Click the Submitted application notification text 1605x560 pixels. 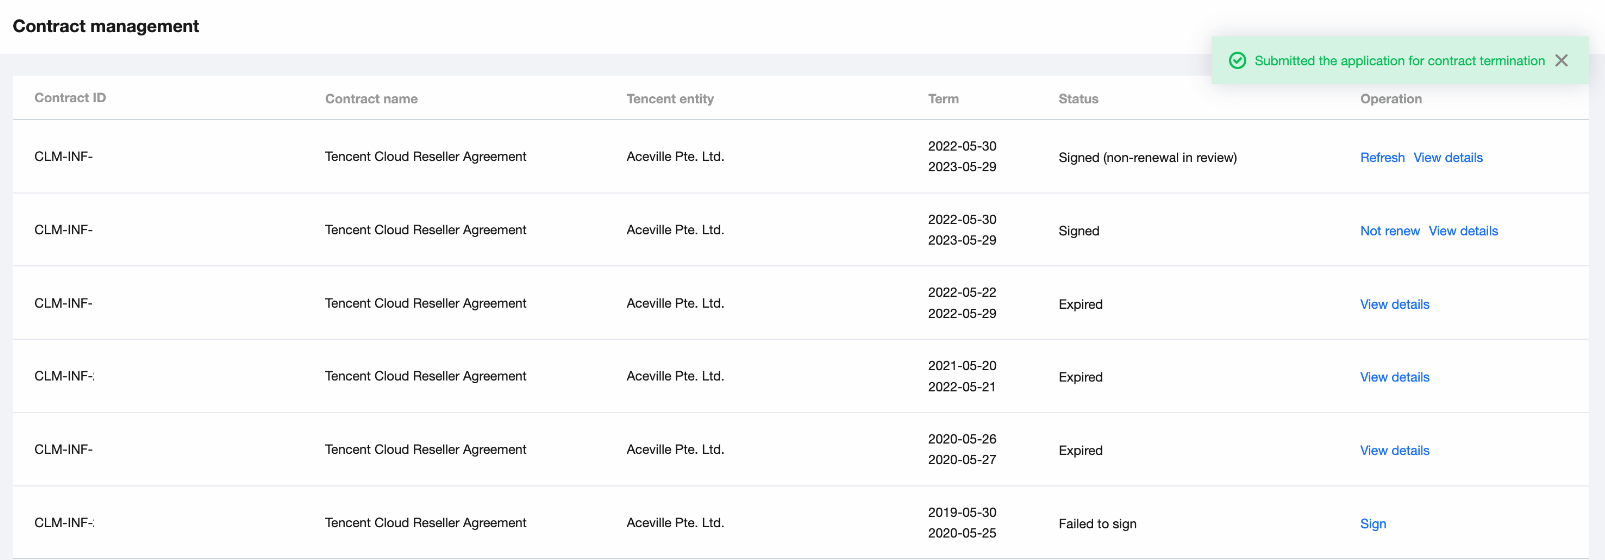click(x=1399, y=61)
